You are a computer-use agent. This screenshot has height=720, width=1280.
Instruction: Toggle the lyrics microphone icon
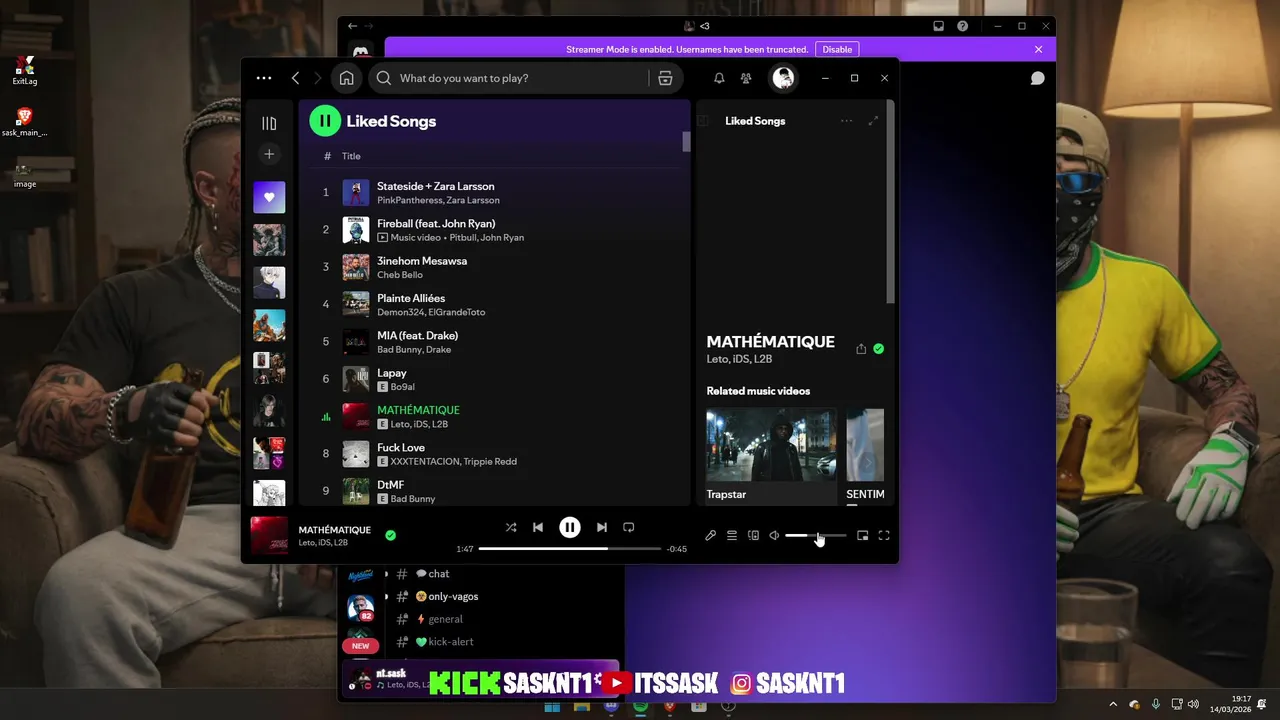tap(710, 536)
